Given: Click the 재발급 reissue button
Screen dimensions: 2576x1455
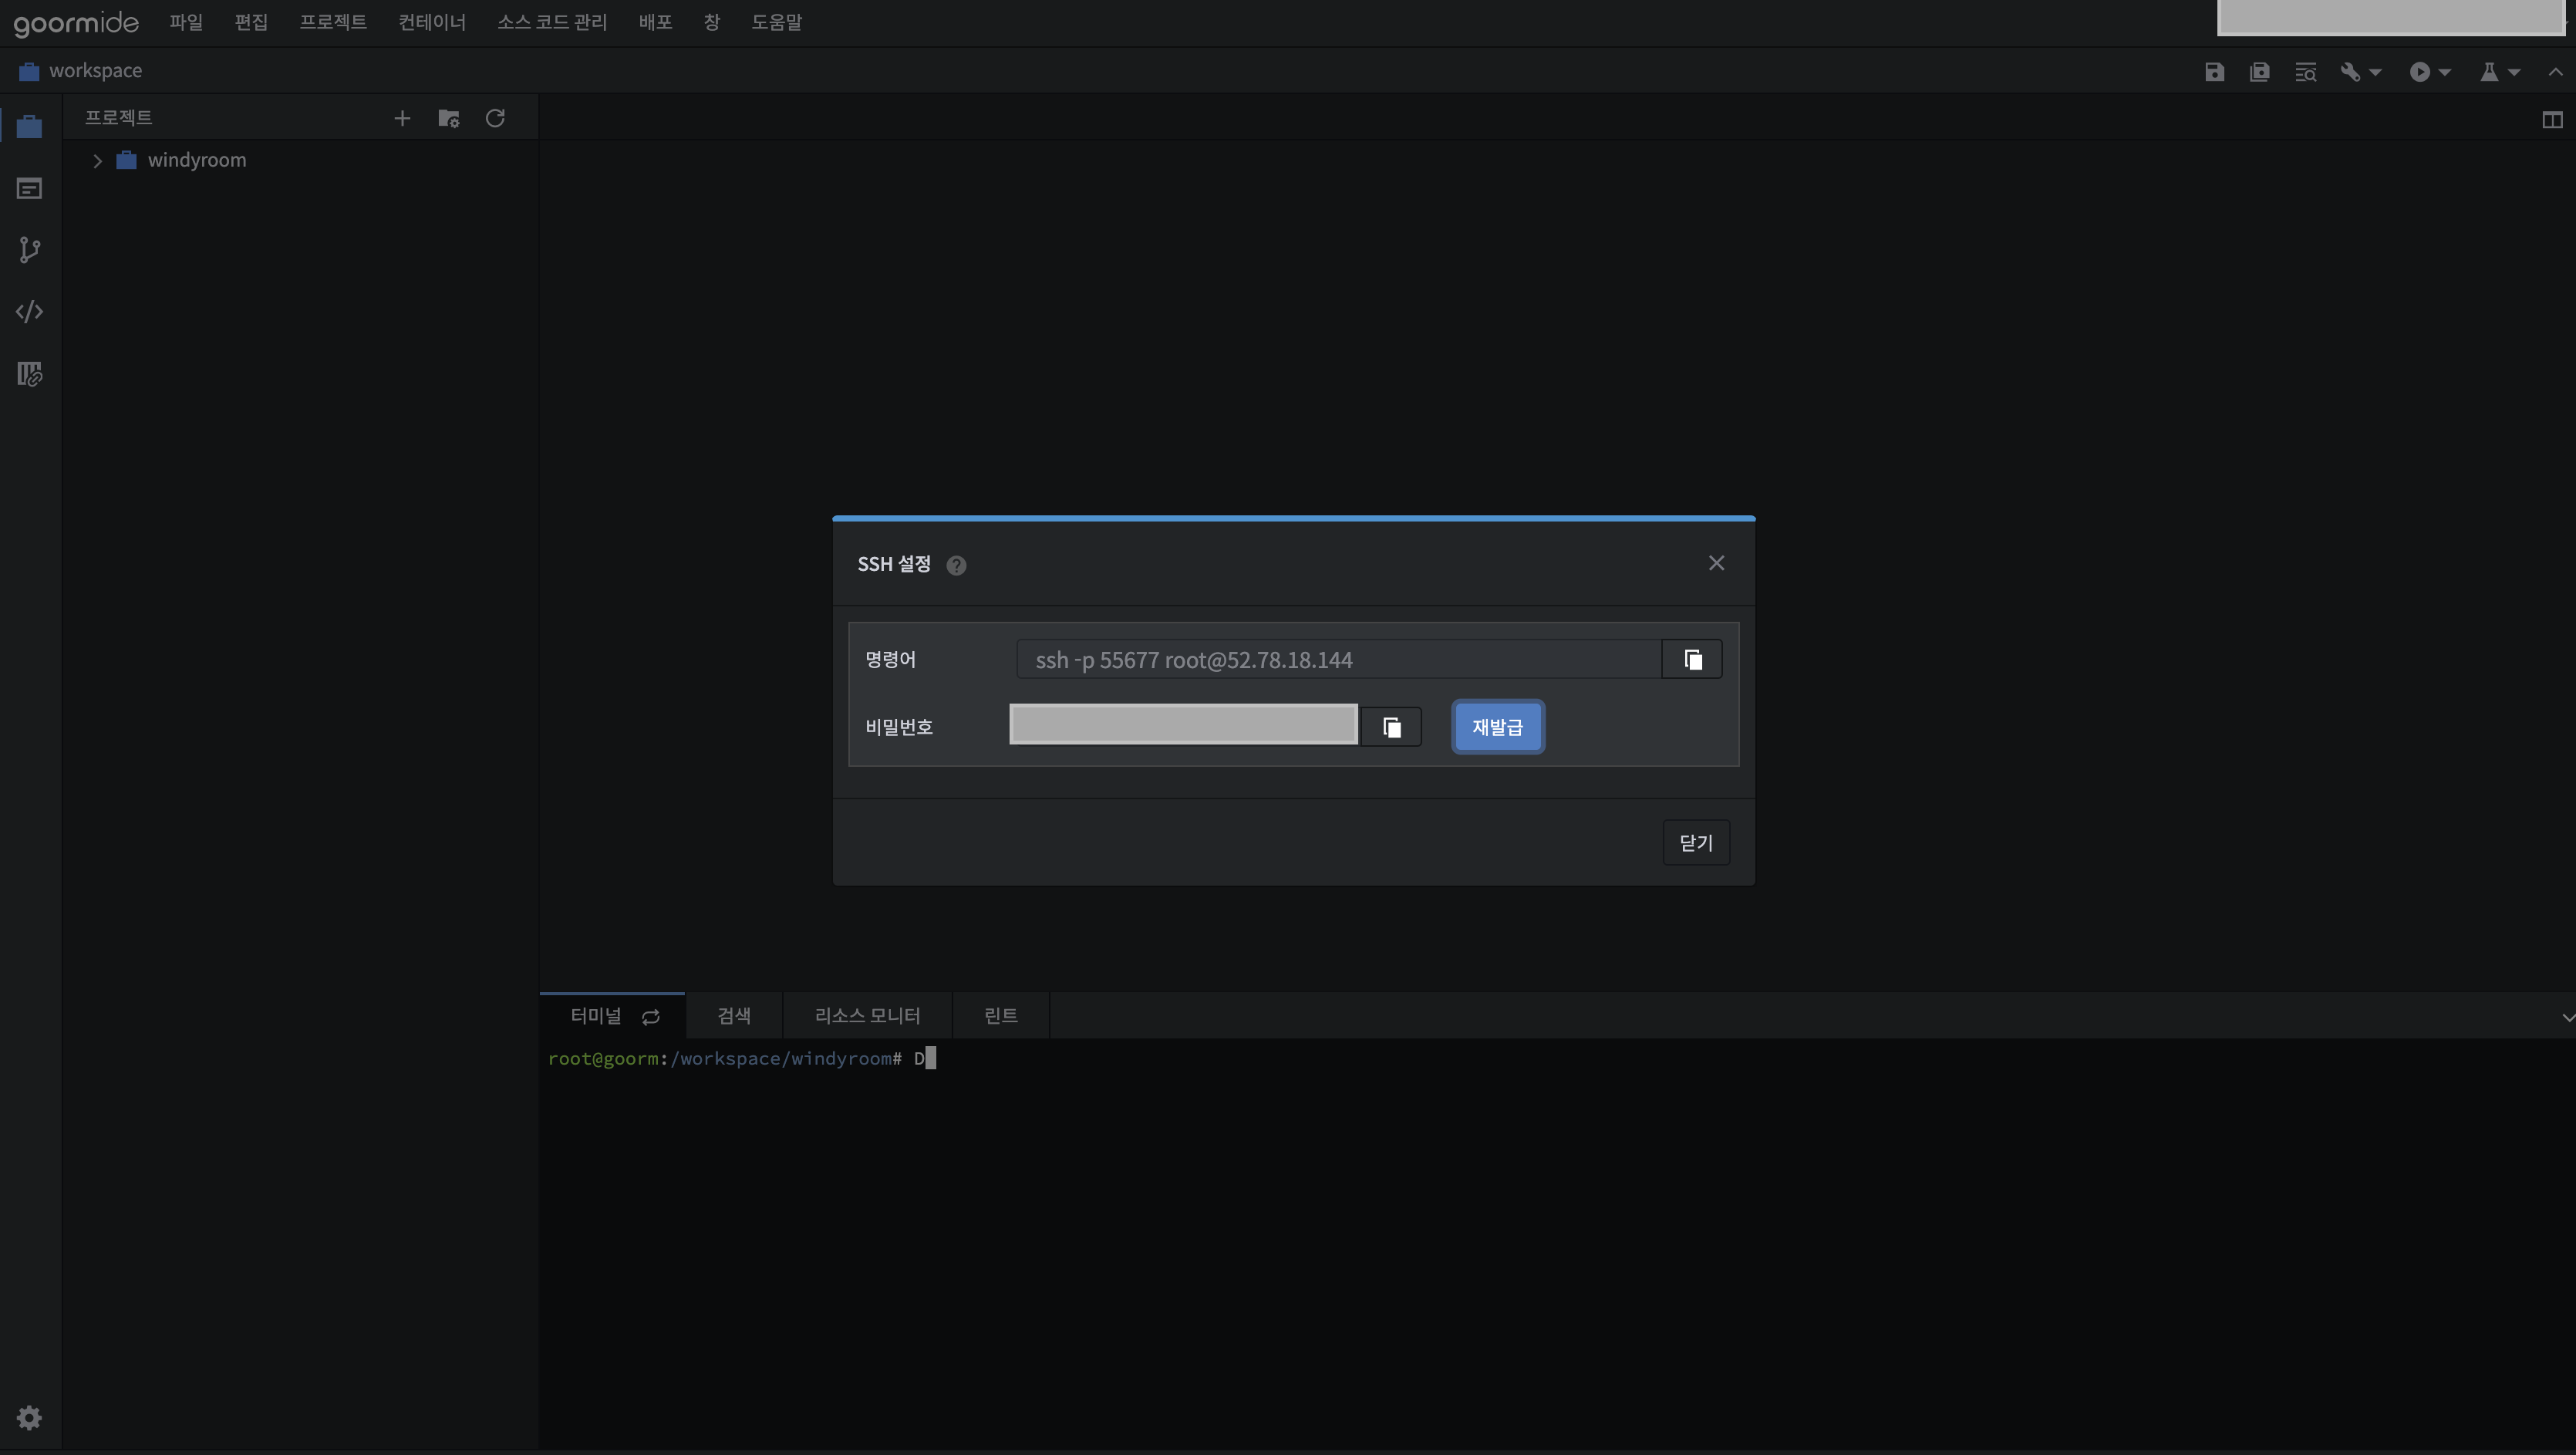Looking at the screenshot, I should coord(1497,727).
